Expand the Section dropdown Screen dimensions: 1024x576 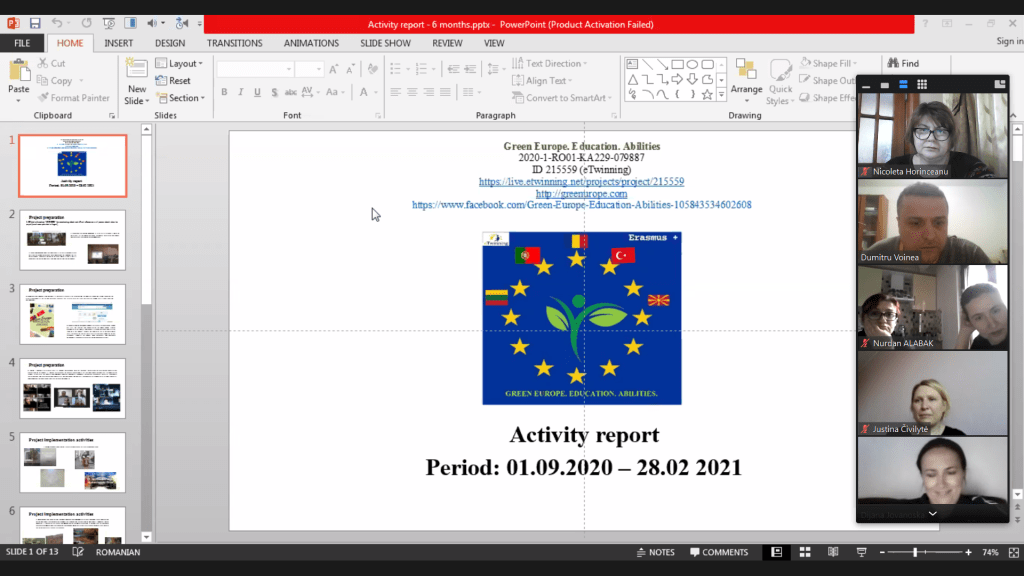coord(185,98)
